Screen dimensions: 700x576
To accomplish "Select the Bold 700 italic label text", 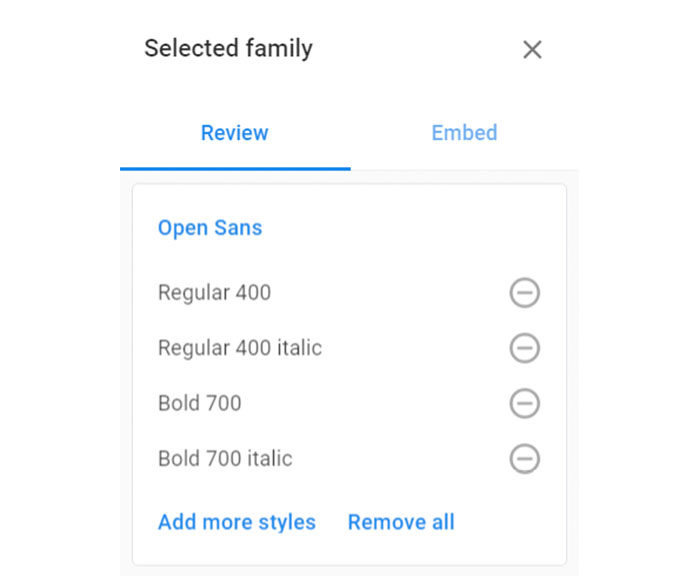I will point(225,459).
